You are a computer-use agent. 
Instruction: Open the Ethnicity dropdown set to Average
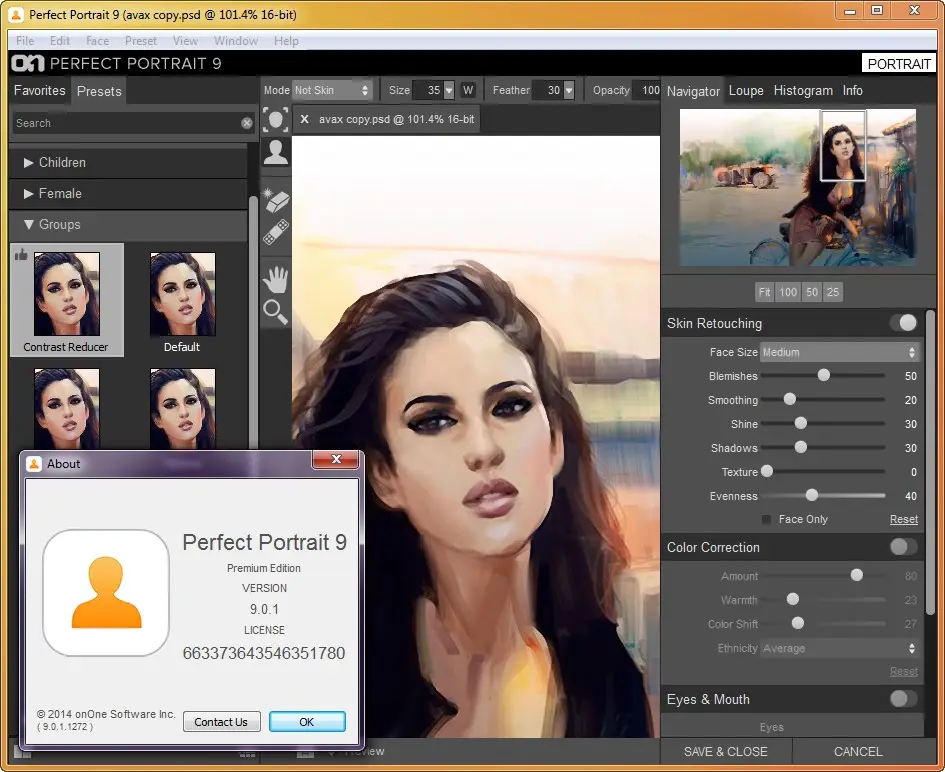[x=840, y=648]
